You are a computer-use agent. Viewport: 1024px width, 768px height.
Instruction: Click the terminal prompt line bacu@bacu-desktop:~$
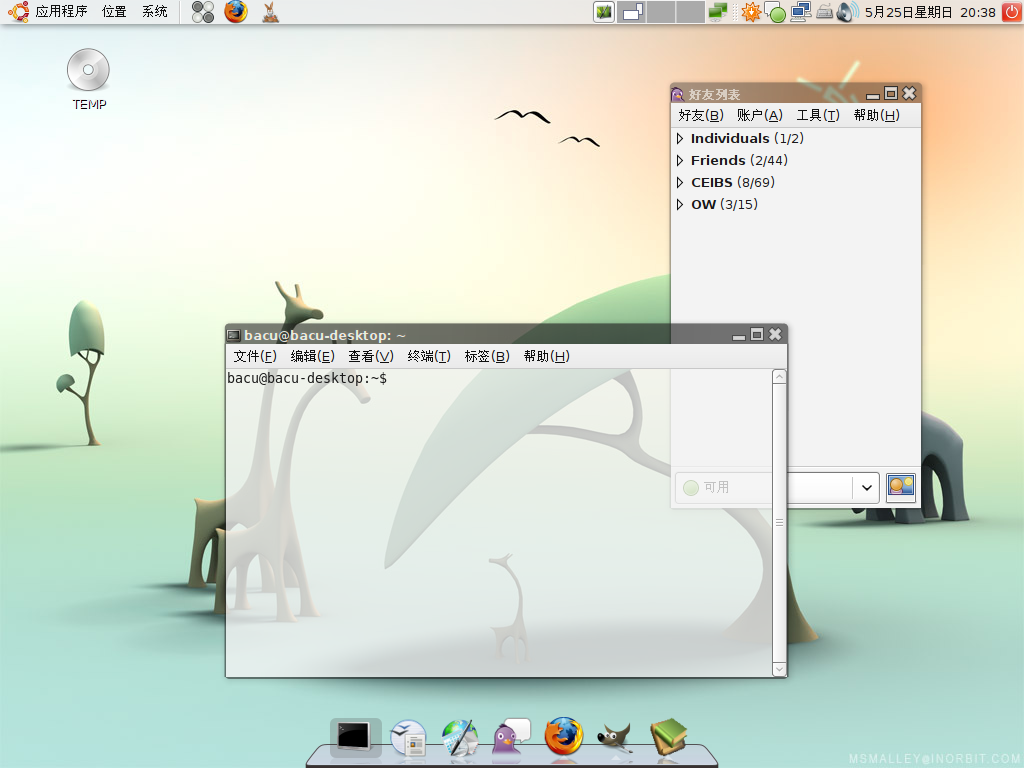pyautogui.click(x=307, y=379)
